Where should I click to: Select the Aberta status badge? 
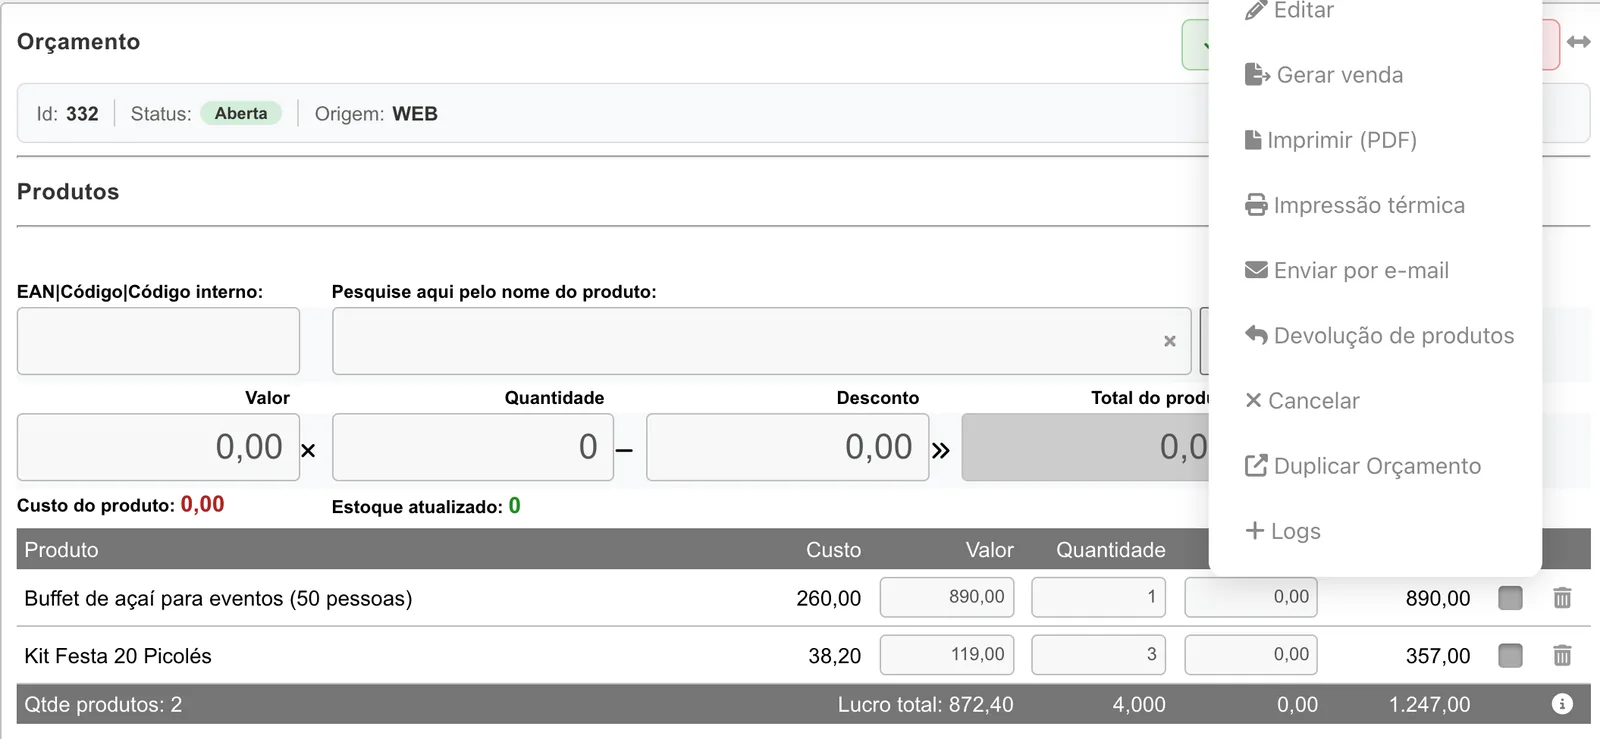pos(241,113)
